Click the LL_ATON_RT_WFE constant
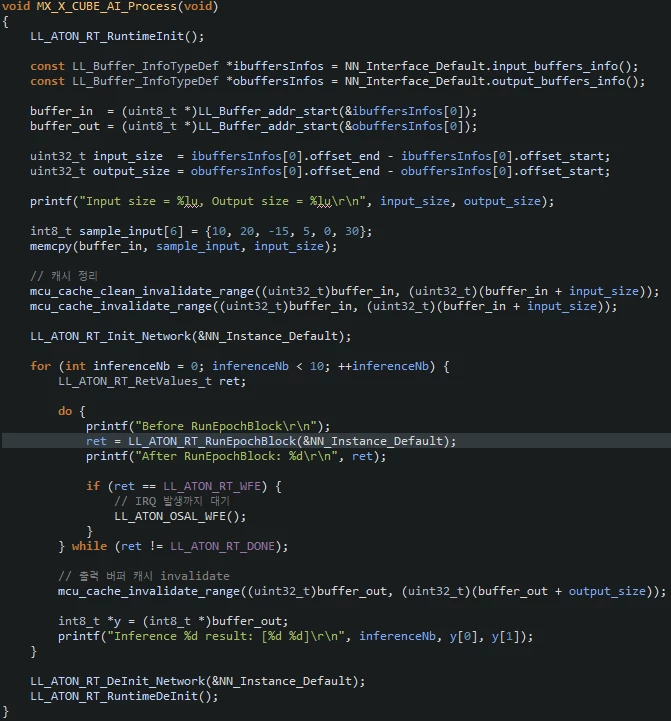The image size is (671, 721). 212,486
